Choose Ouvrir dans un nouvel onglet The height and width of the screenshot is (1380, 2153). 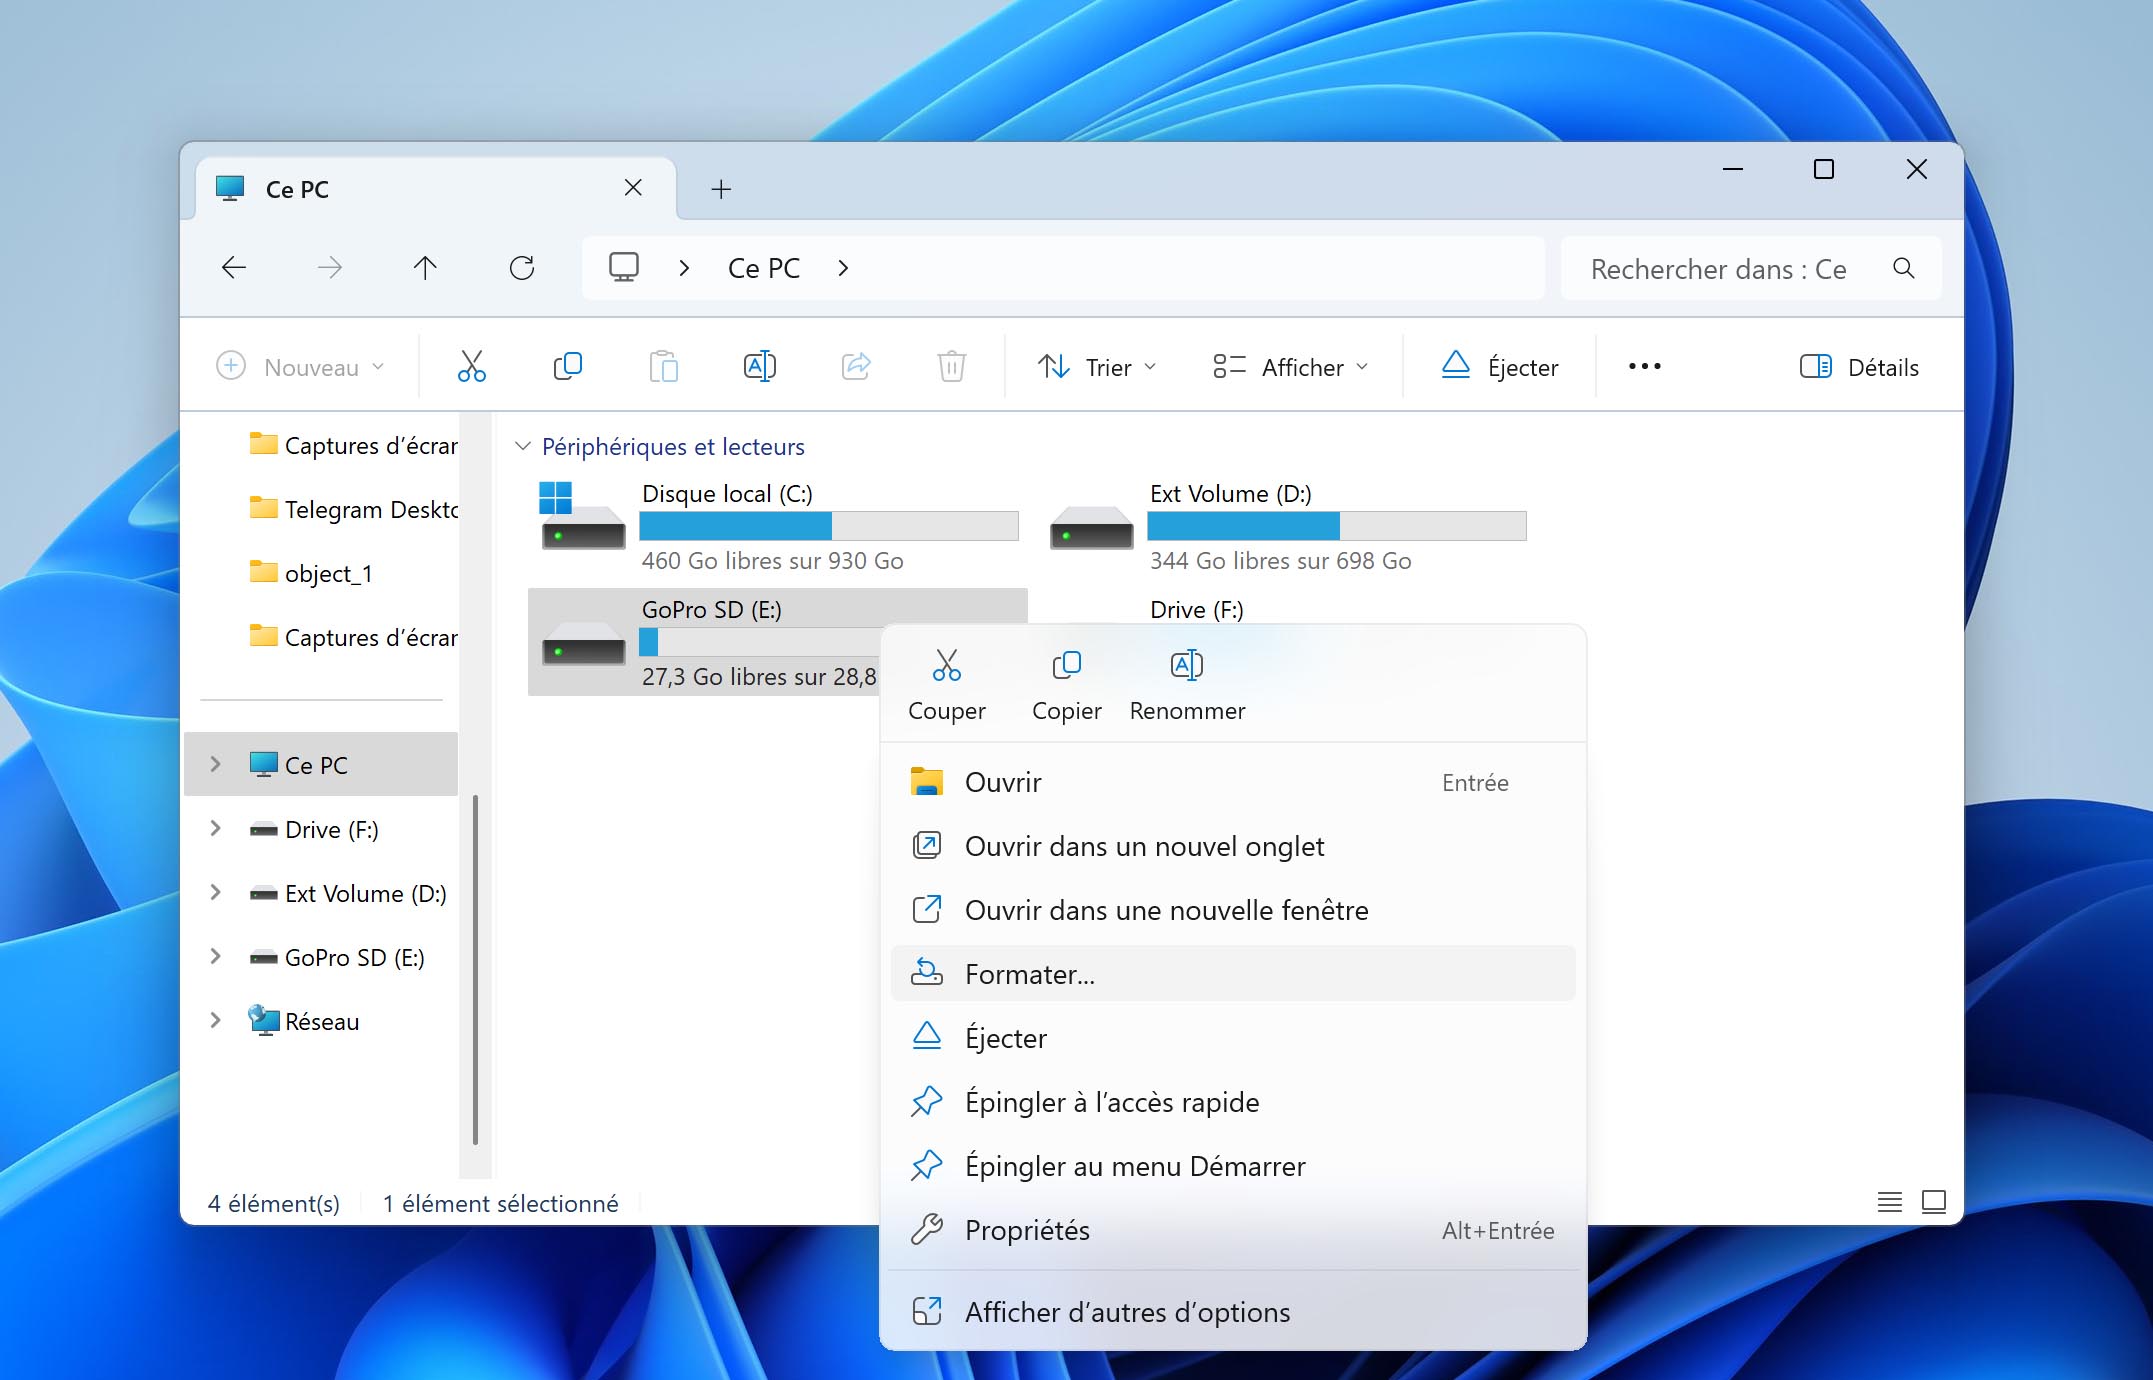[1232, 846]
